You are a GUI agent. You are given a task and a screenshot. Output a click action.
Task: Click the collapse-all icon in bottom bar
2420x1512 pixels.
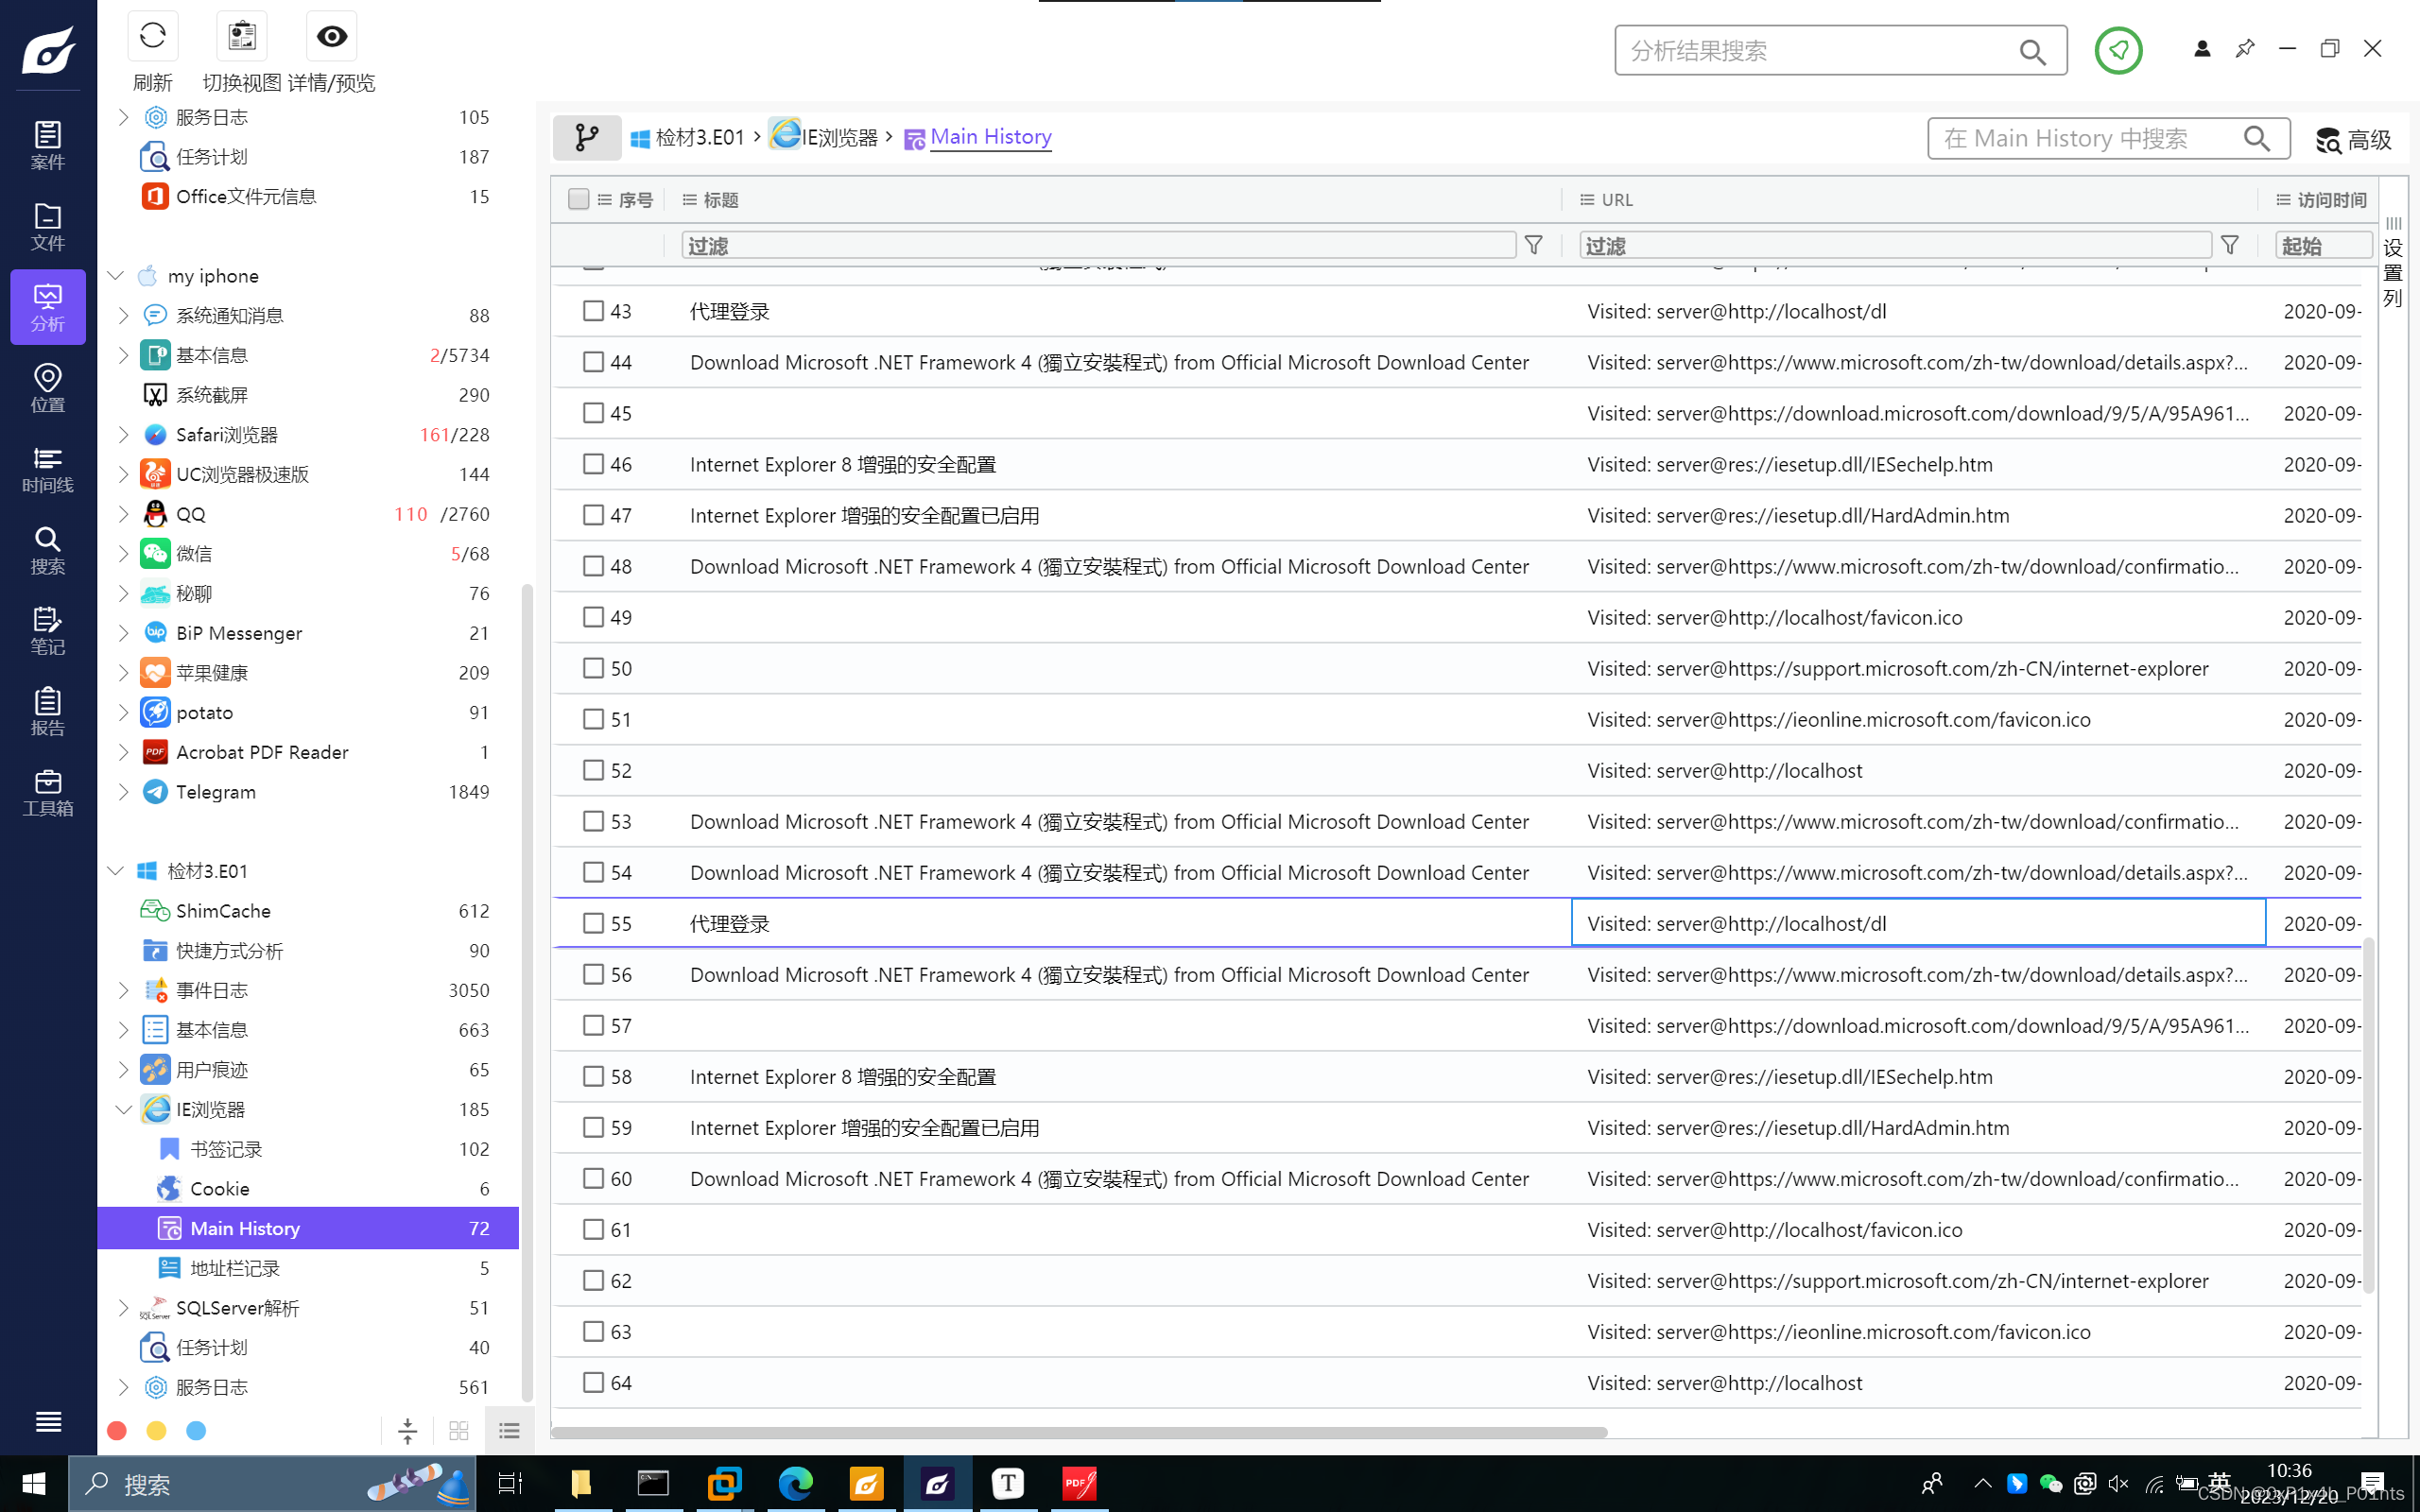click(x=407, y=1431)
